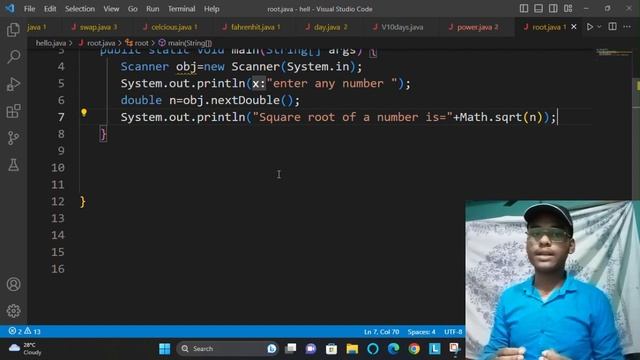Viewport: 640px width, 360px height.
Task: Open the editor More Actions ellipsis
Action: click(x=627, y=27)
